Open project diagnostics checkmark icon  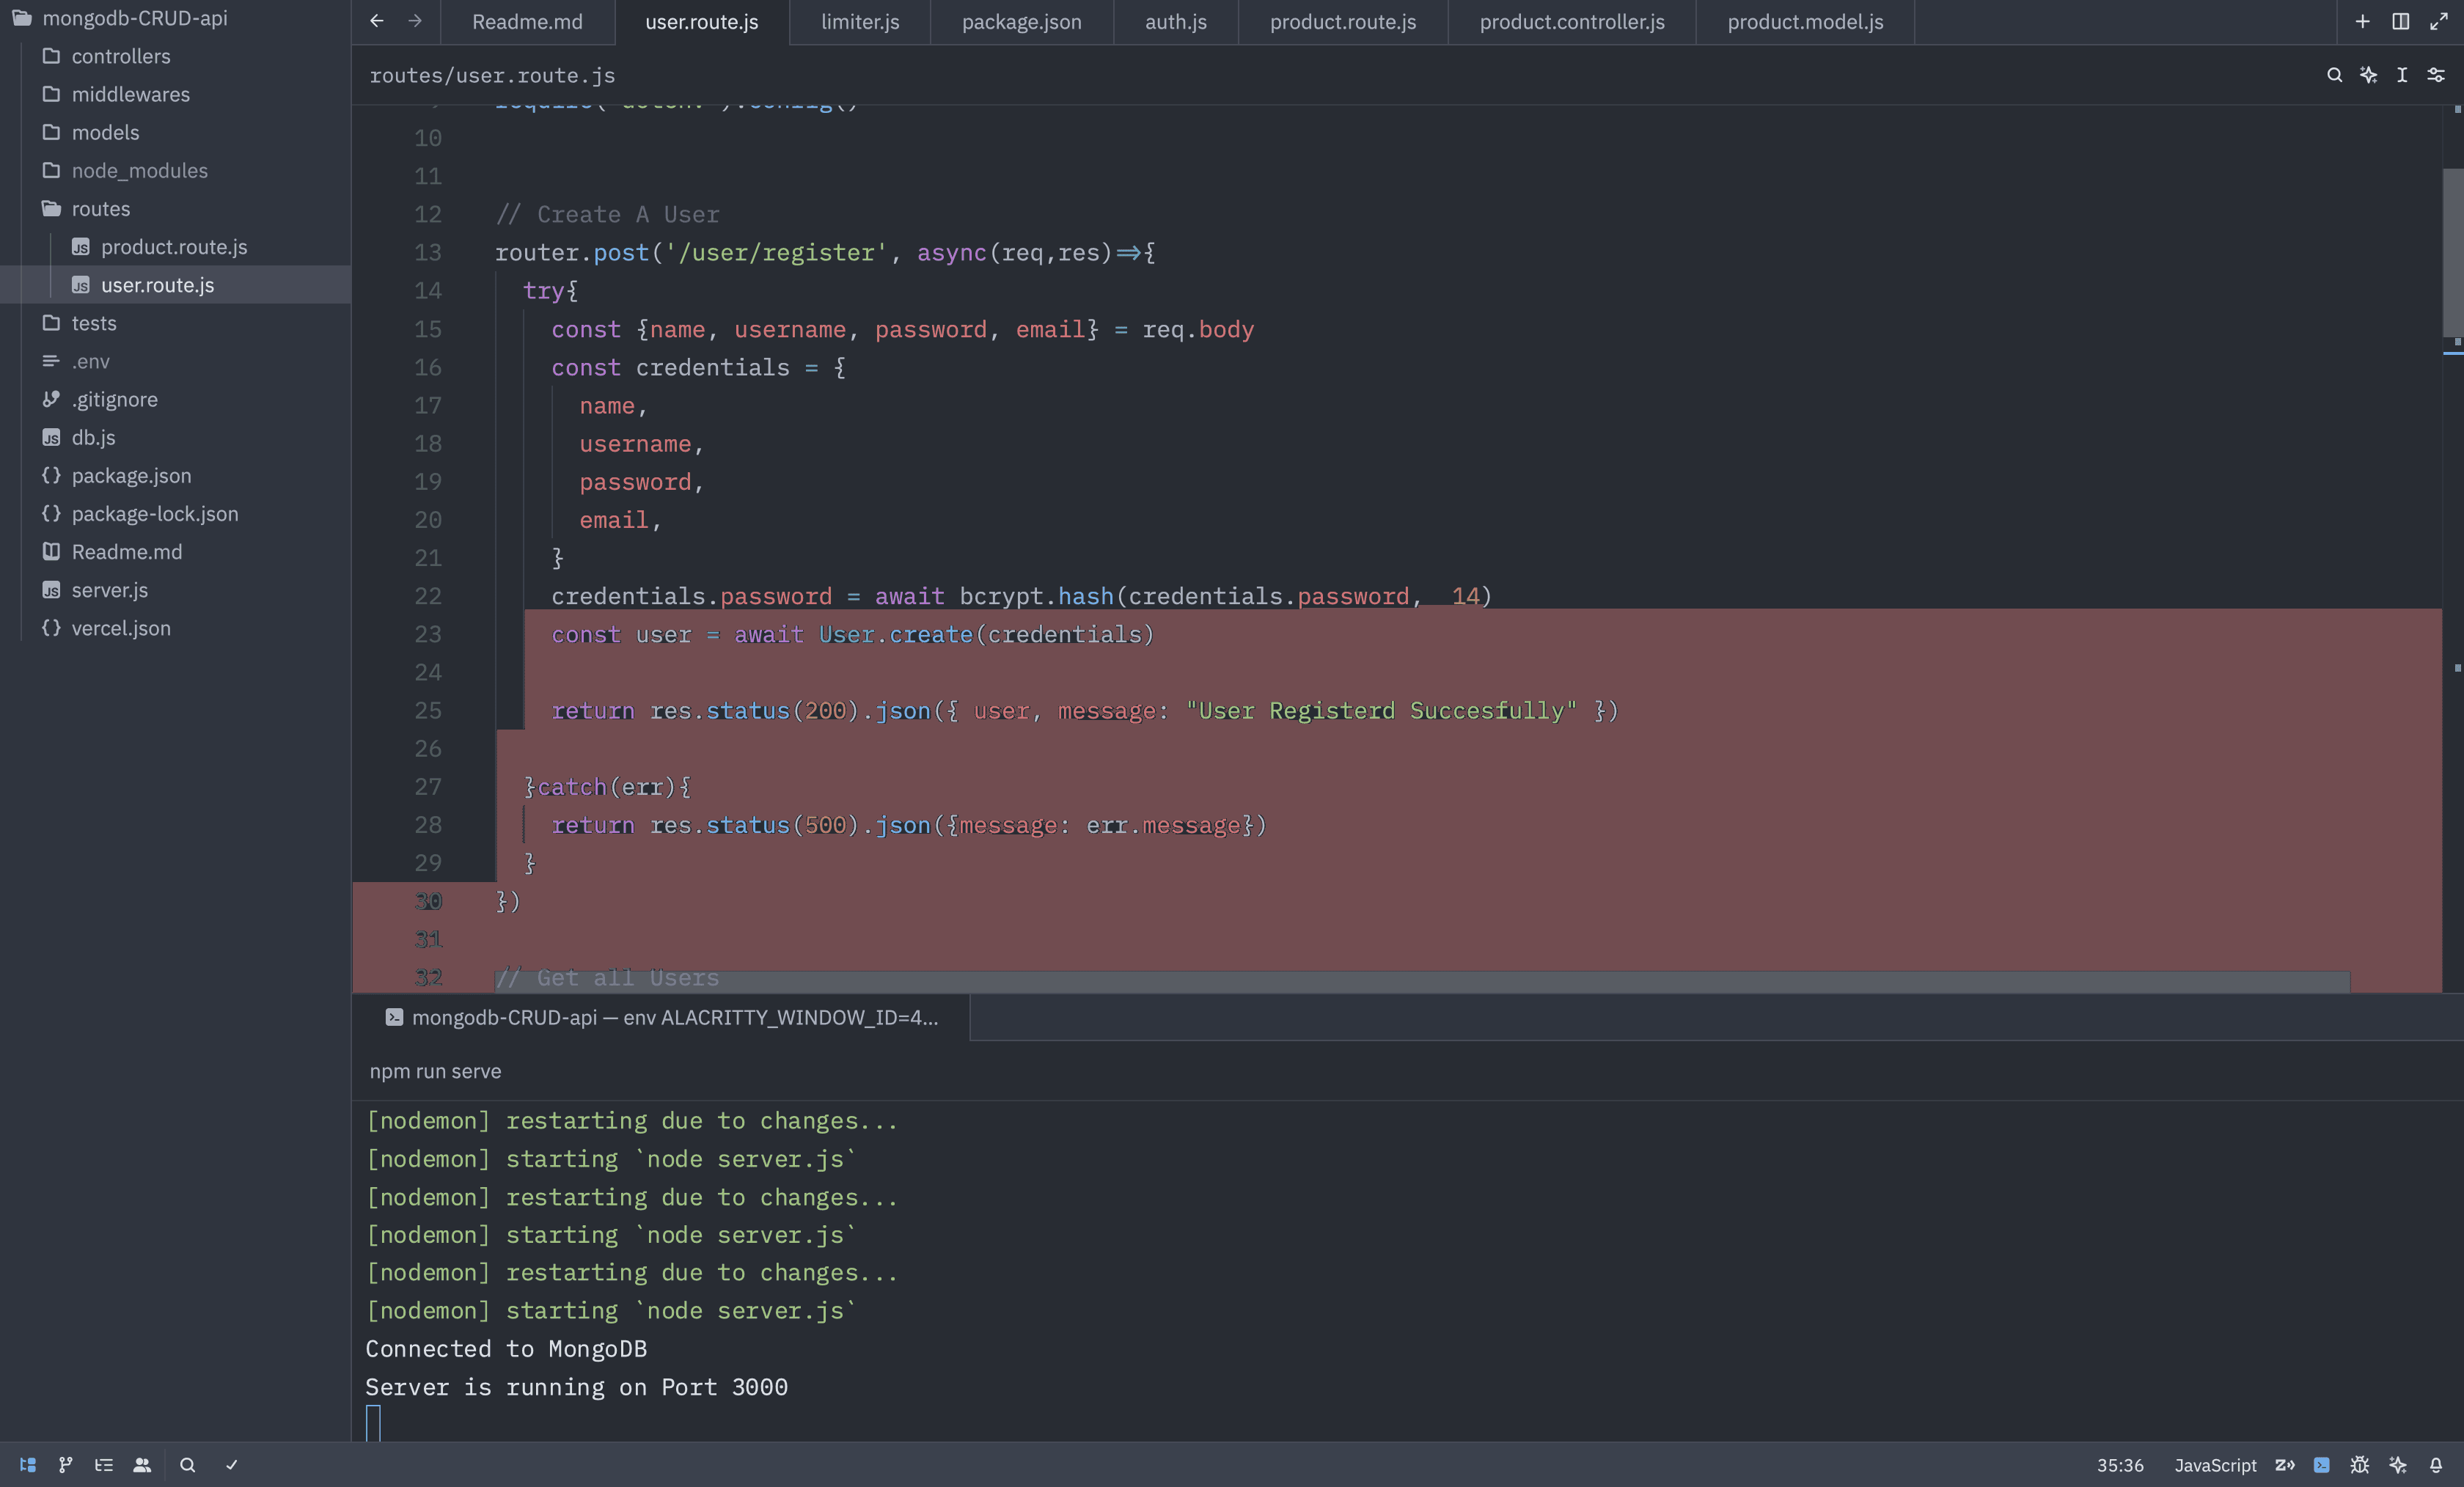[x=232, y=1465]
